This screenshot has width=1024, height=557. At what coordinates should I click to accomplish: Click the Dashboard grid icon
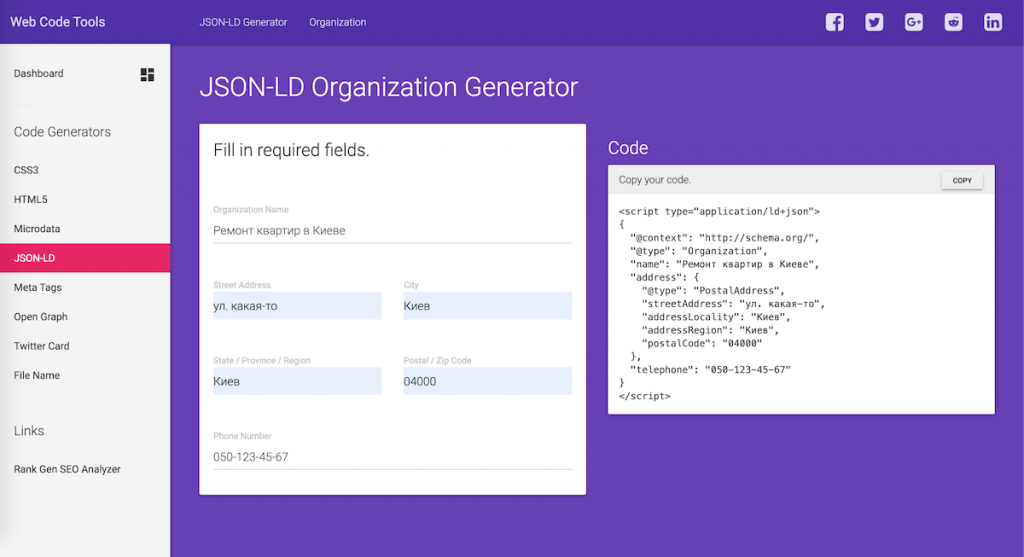click(x=147, y=74)
